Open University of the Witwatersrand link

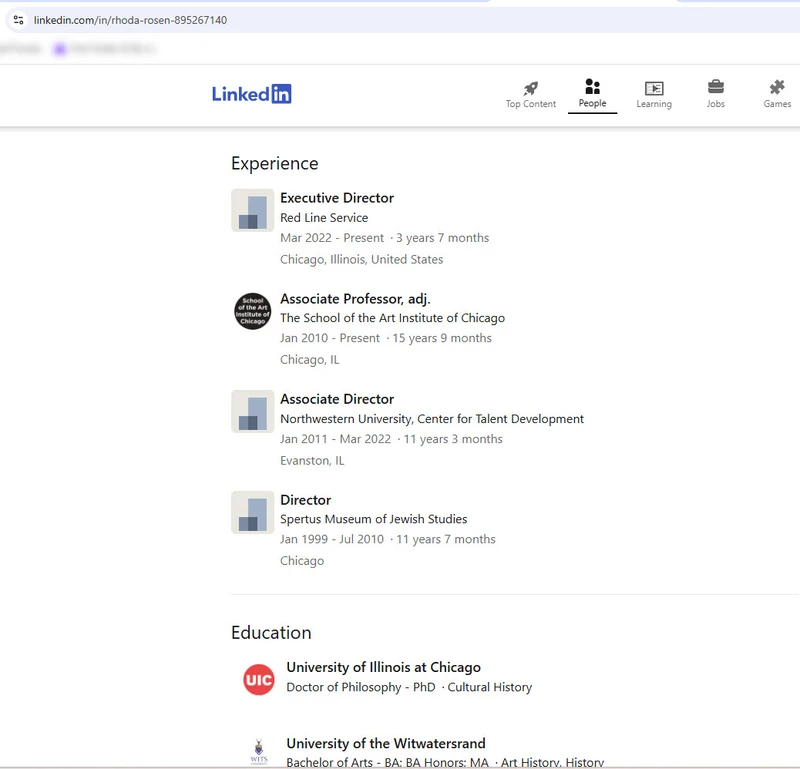386,743
